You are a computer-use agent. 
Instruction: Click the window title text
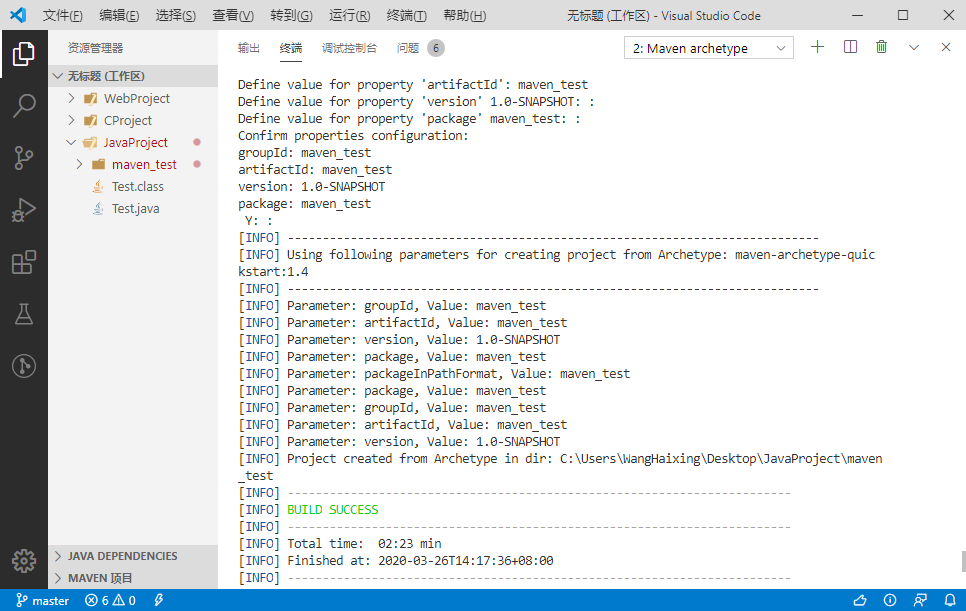pyautogui.click(x=664, y=15)
